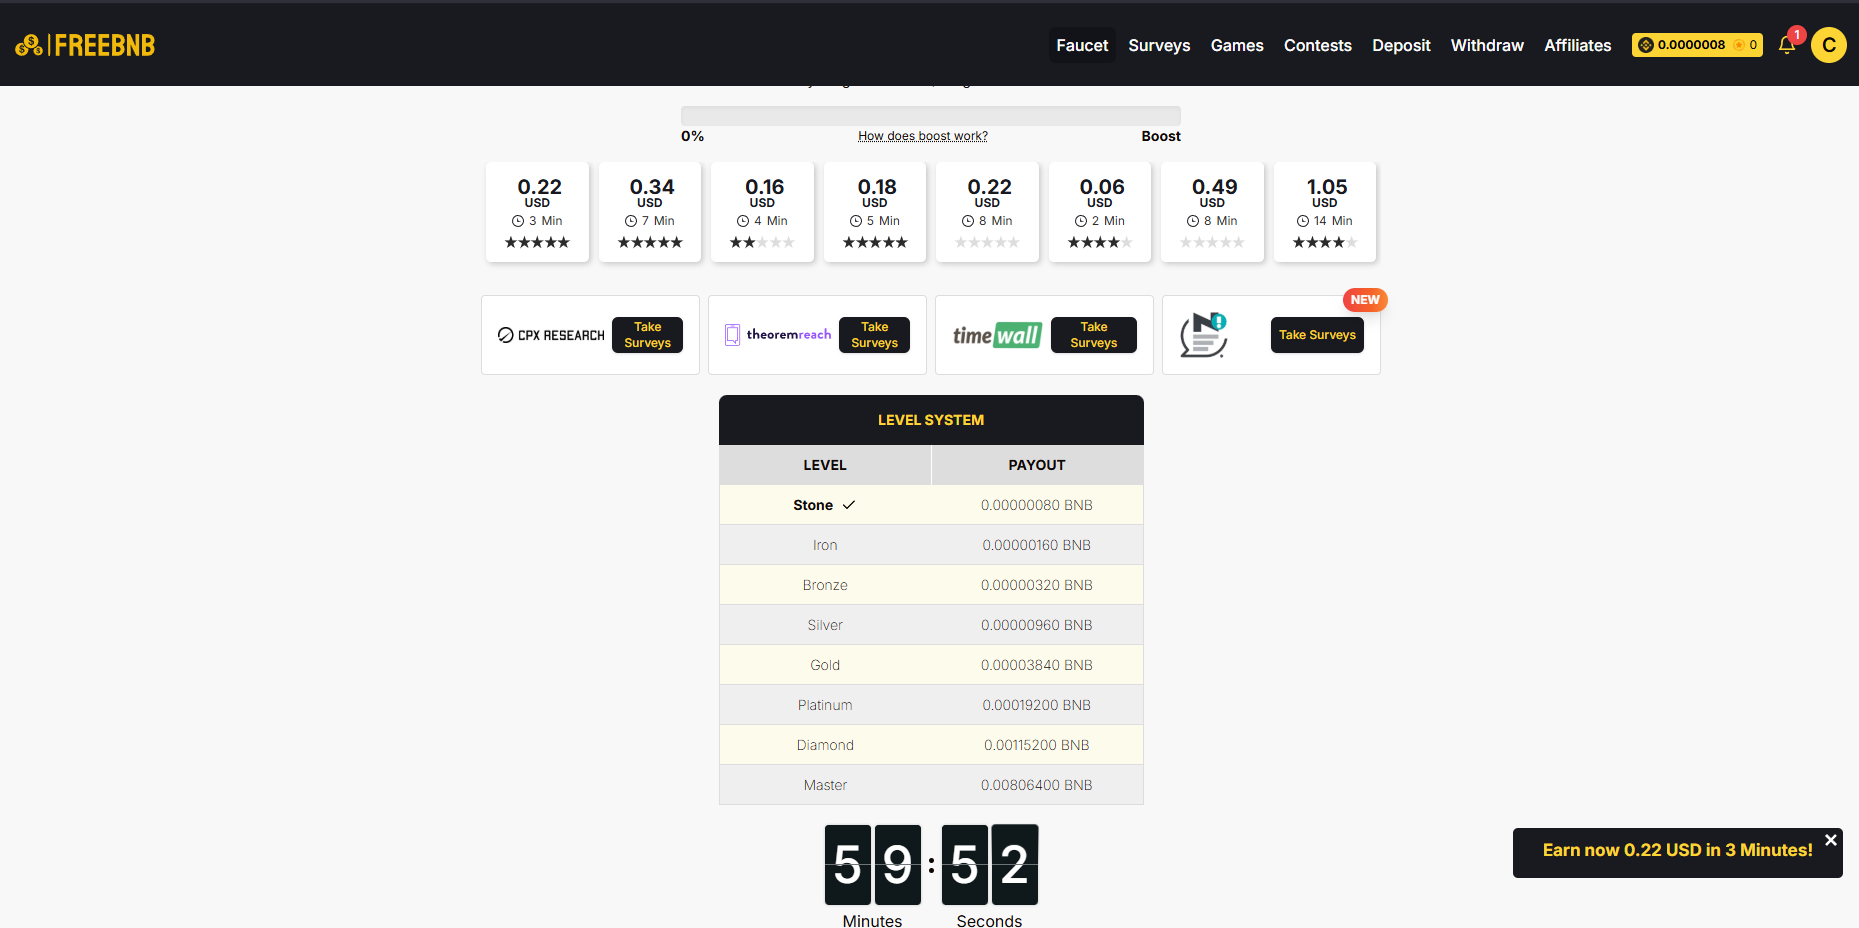Select the 0.34 USD 7 Min survey card

click(650, 212)
